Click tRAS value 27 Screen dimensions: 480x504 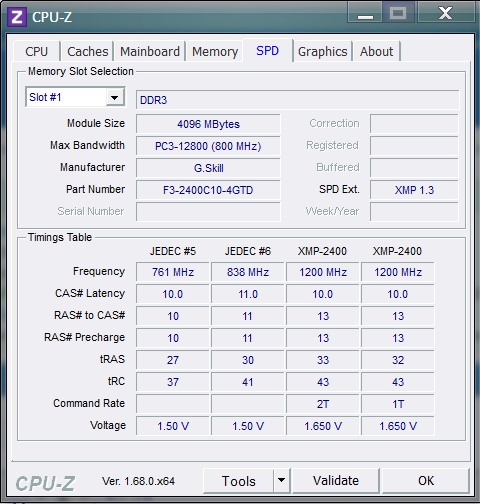[x=173, y=360]
